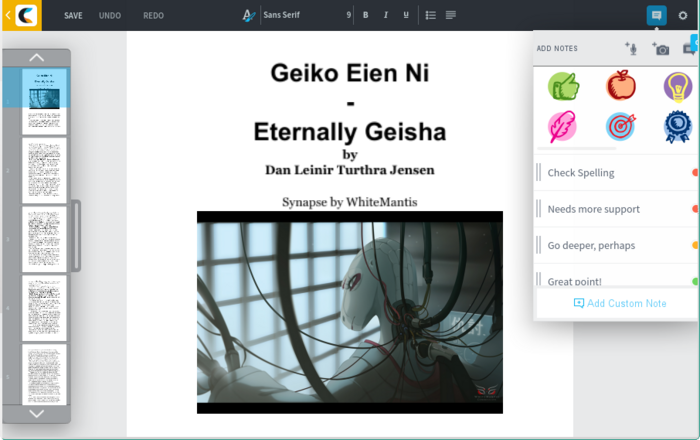Open the settings gear
700x440 pixels.
(x=683, y=16)
